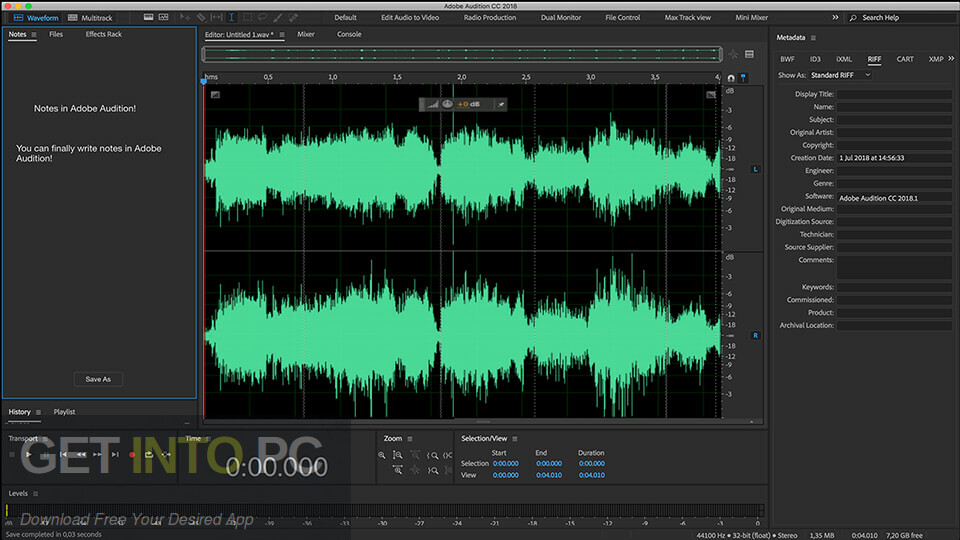
Task: Choose the Dual Monitor workspace
Action: click(561, 18)
